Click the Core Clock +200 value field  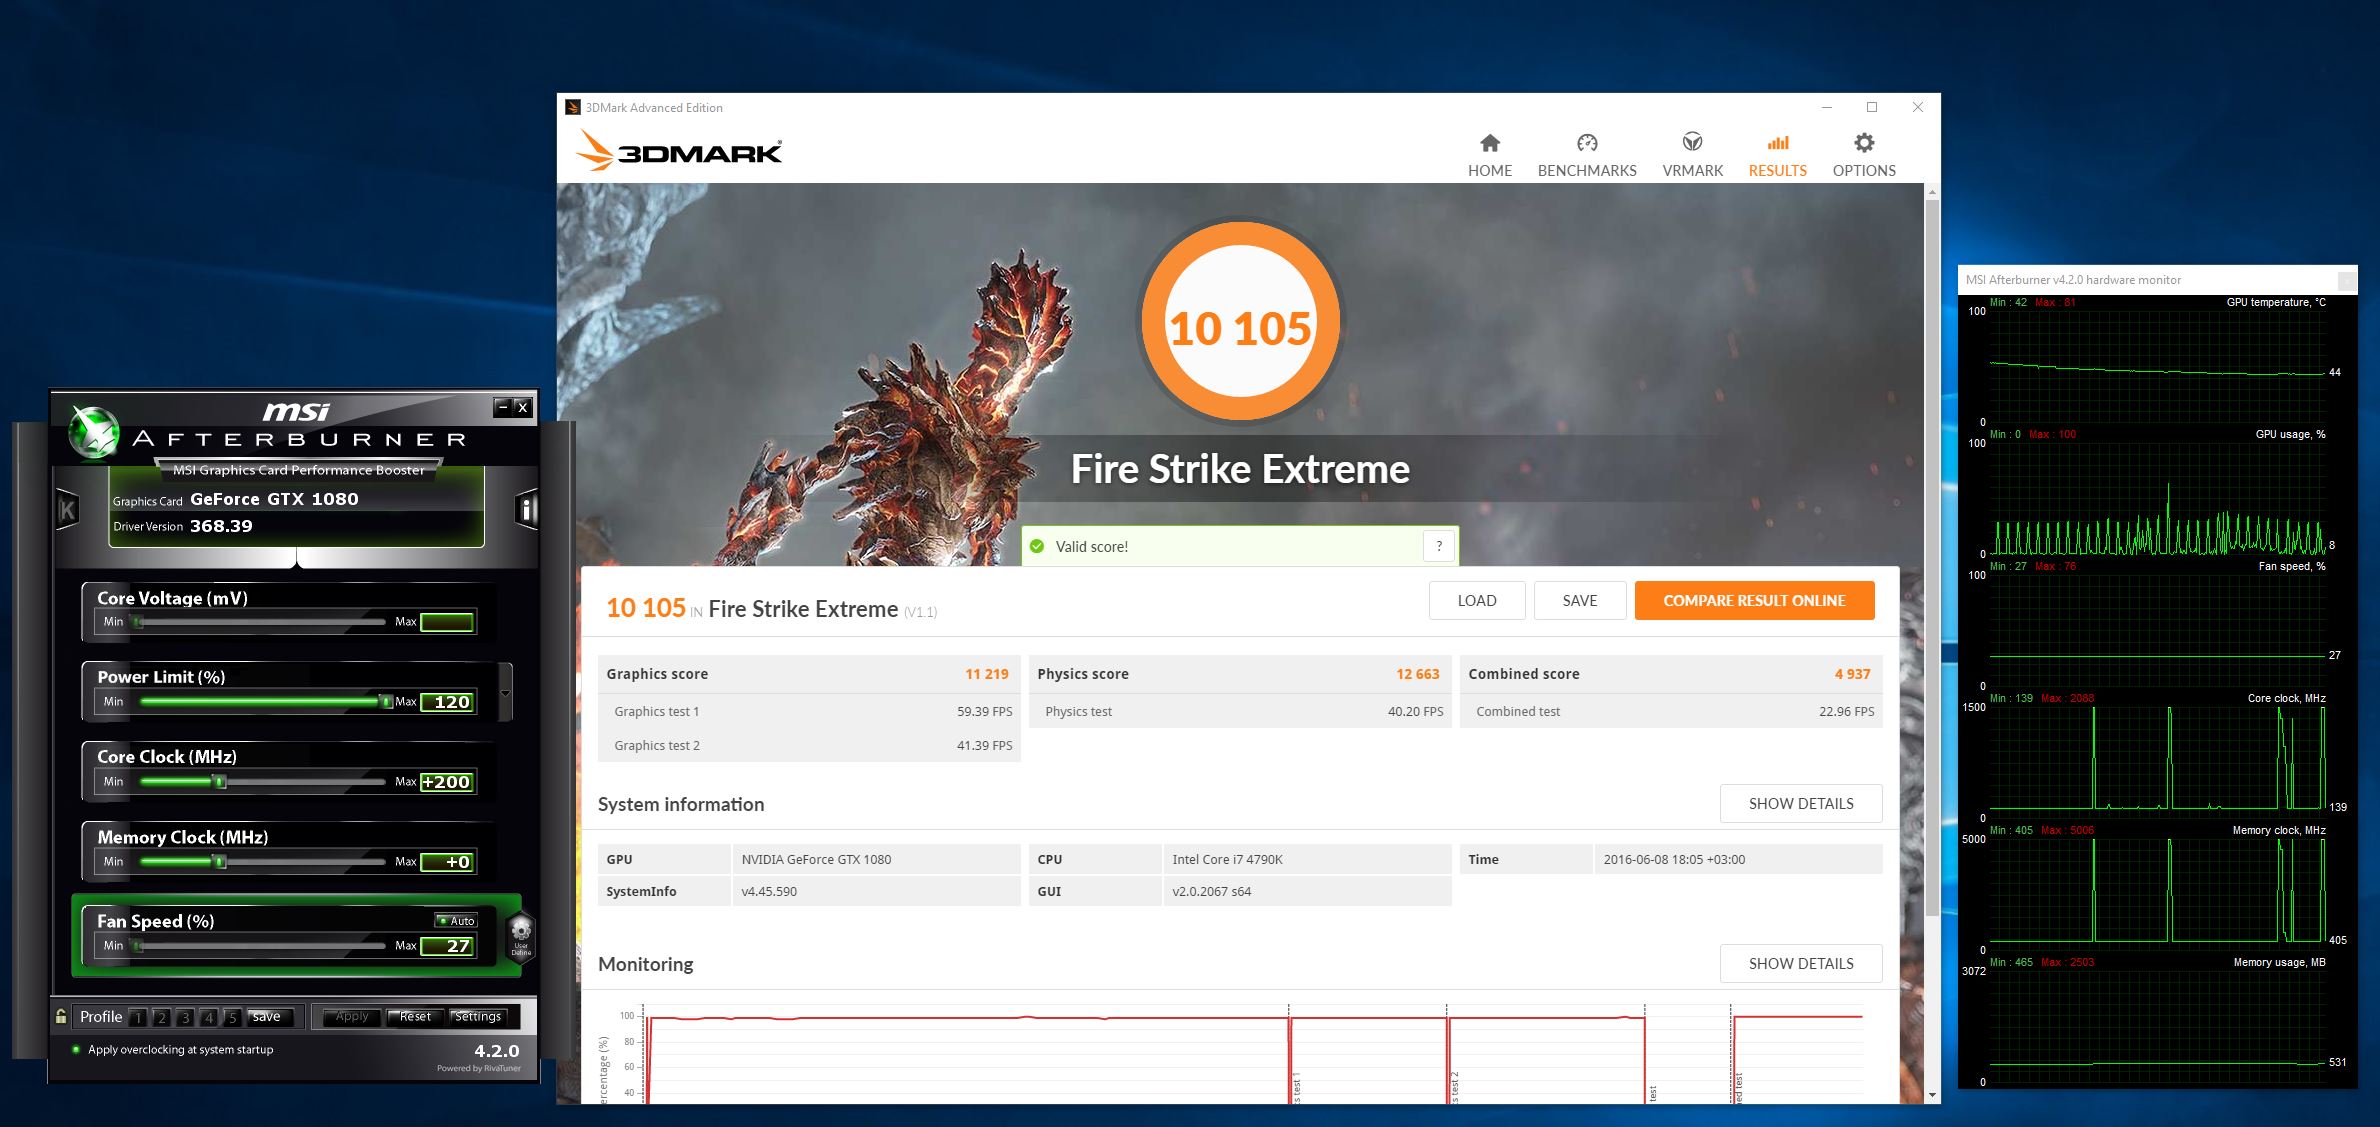[446, 782]
